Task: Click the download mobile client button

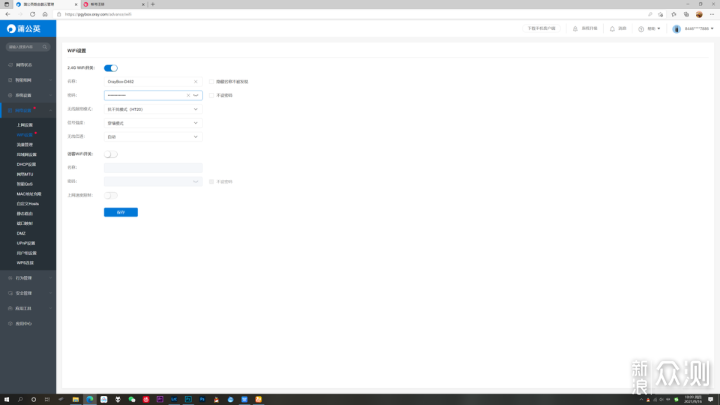Action: (541, 28)
